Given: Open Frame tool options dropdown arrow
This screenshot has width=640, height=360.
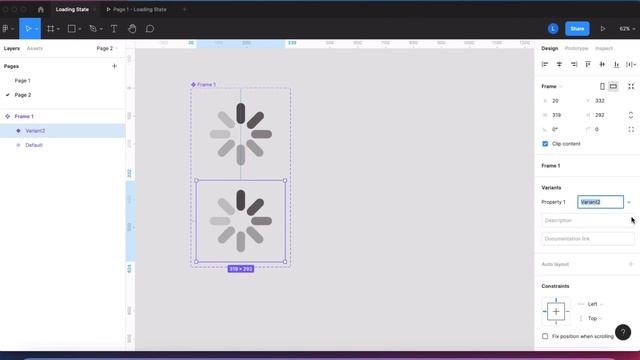Looking at the screenshot, I should (x=58, y=29).
